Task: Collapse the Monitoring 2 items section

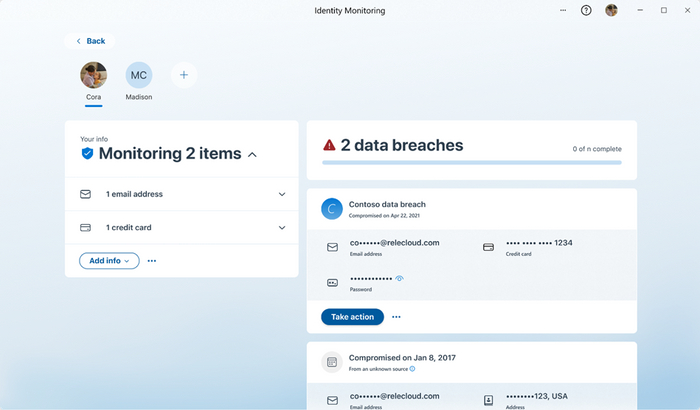Action: (252, 155)
